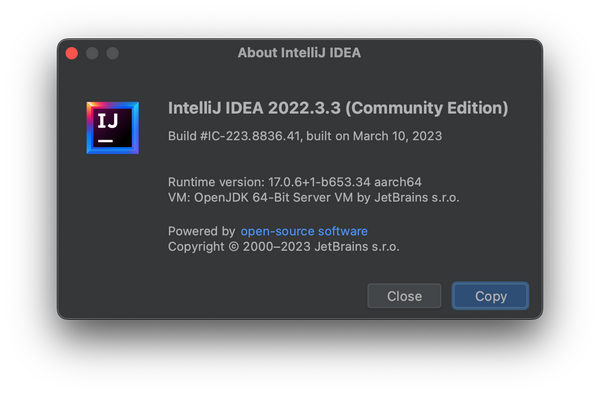Click the 'VM: OpenJDK 64-Bit Server' line
600x395 pixels.
249,198
